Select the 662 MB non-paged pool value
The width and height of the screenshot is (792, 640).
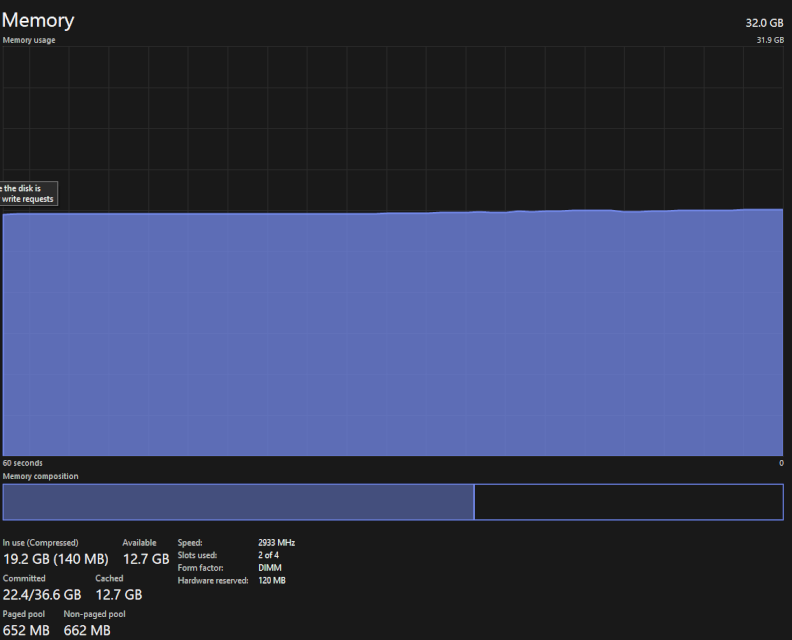[87, 630]
